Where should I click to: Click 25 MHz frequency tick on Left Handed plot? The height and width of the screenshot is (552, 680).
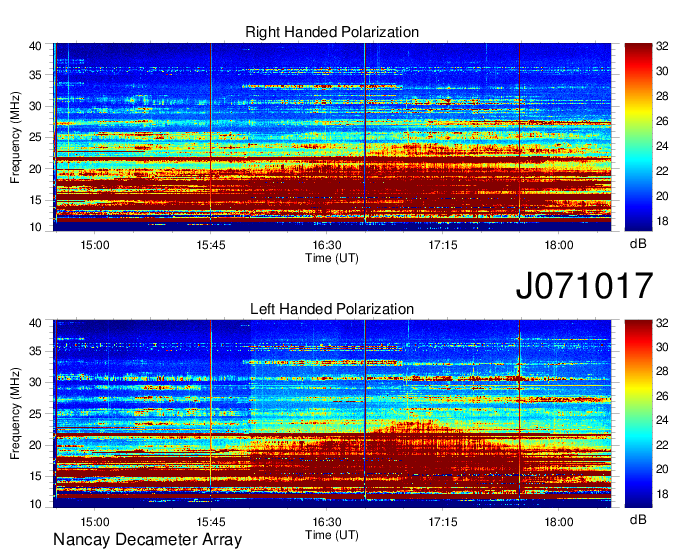[35, 414]
